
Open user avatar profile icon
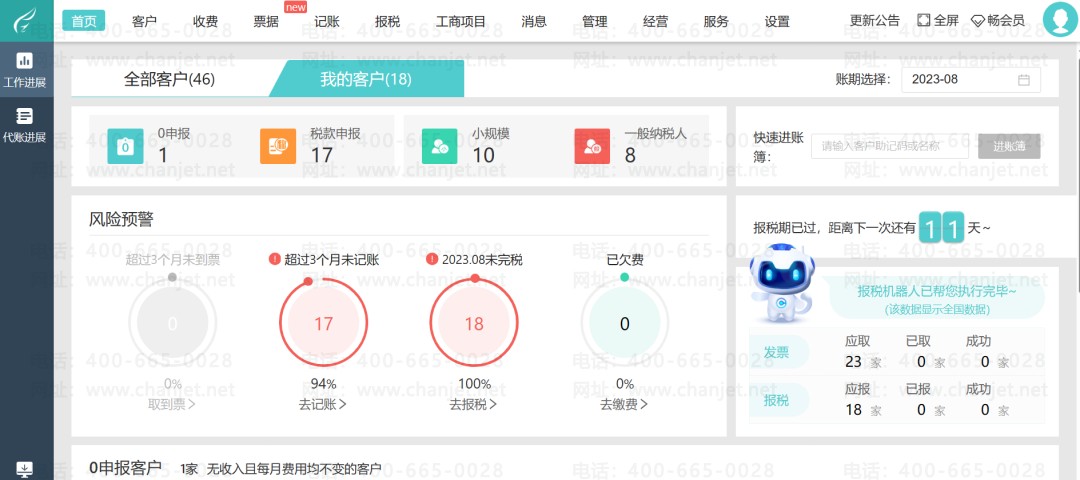point(1061,19)
